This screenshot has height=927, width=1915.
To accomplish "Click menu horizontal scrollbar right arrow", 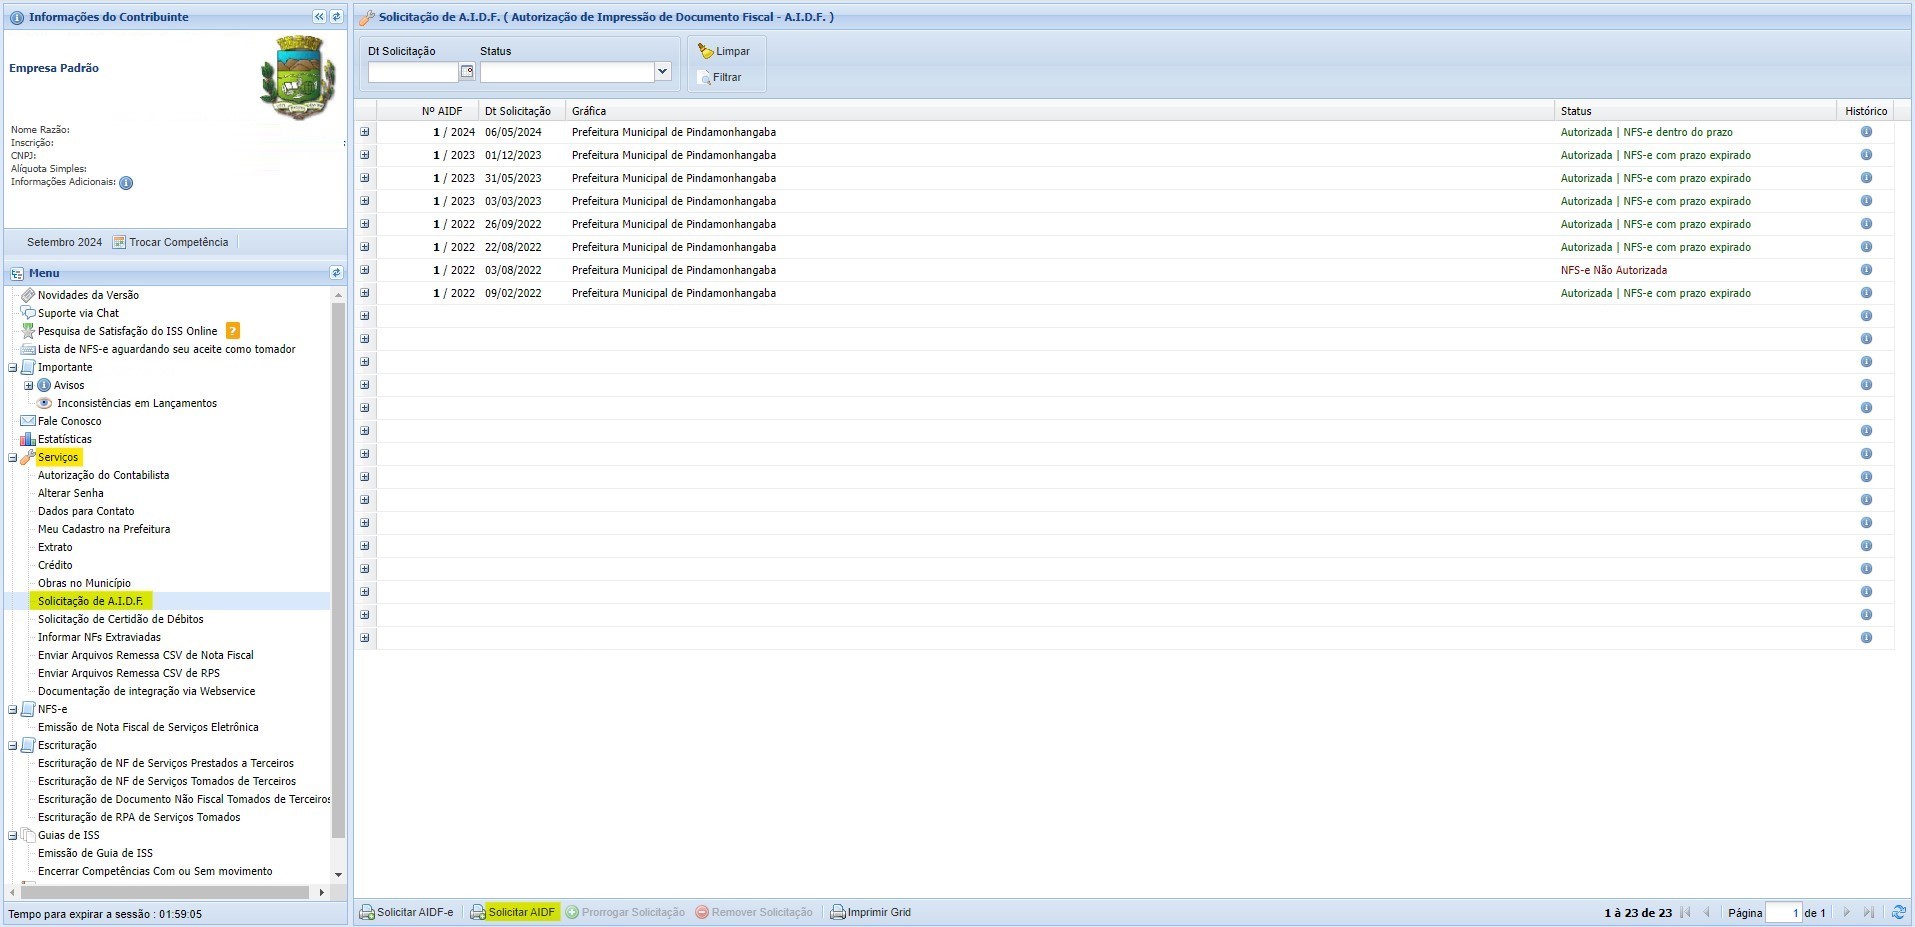I will 321,892.
